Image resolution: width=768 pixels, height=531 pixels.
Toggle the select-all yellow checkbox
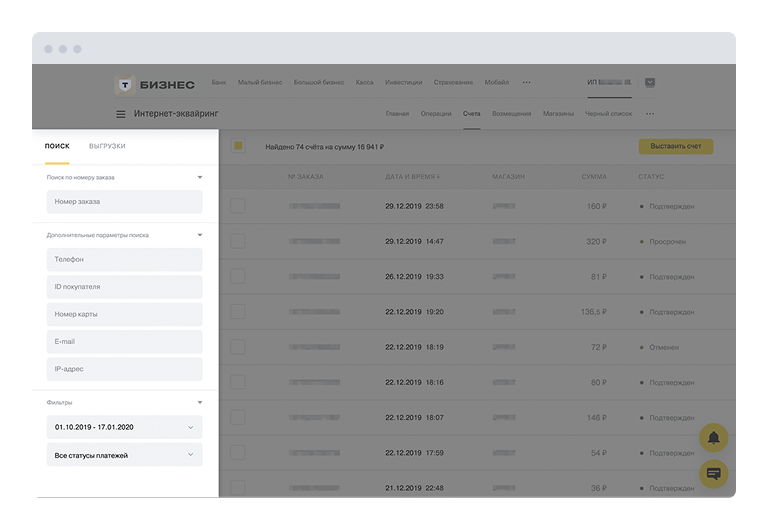tap(238, 146)
